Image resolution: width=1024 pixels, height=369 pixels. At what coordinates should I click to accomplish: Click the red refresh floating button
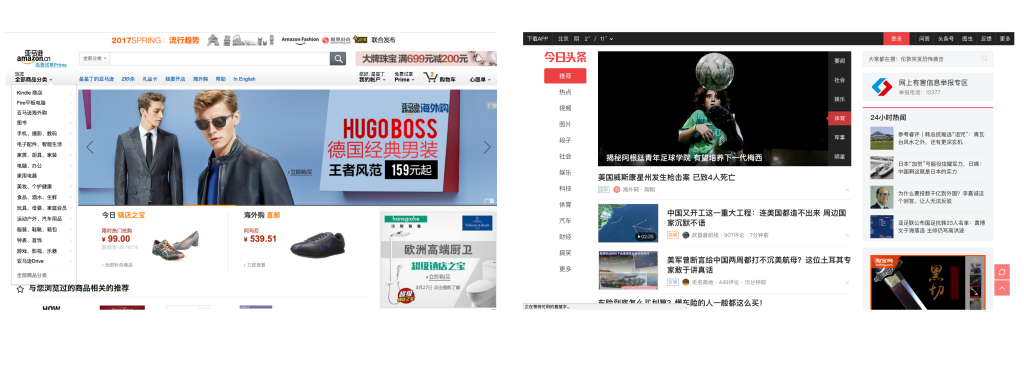click(x=1002, y=272)
